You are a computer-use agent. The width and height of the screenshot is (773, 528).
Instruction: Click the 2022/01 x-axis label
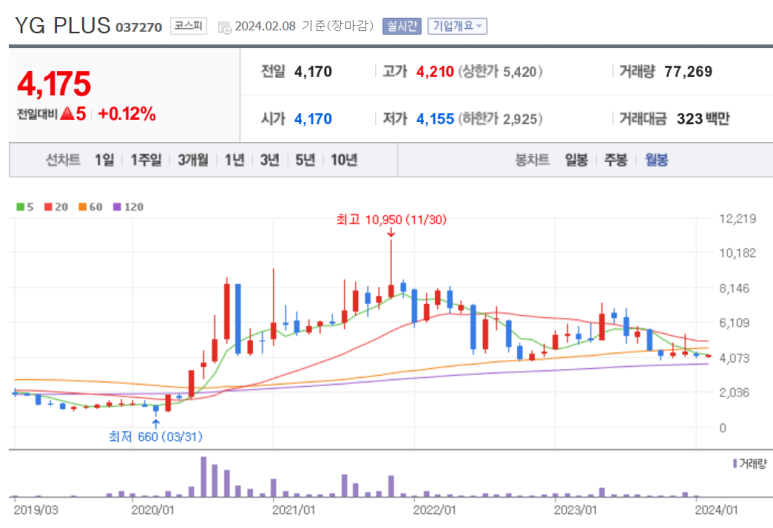click(x=434, y=510)
